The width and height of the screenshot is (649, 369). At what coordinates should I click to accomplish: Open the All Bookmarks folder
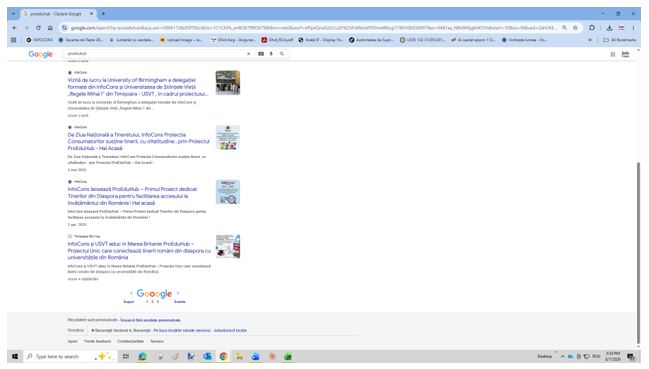click(620, 40)
